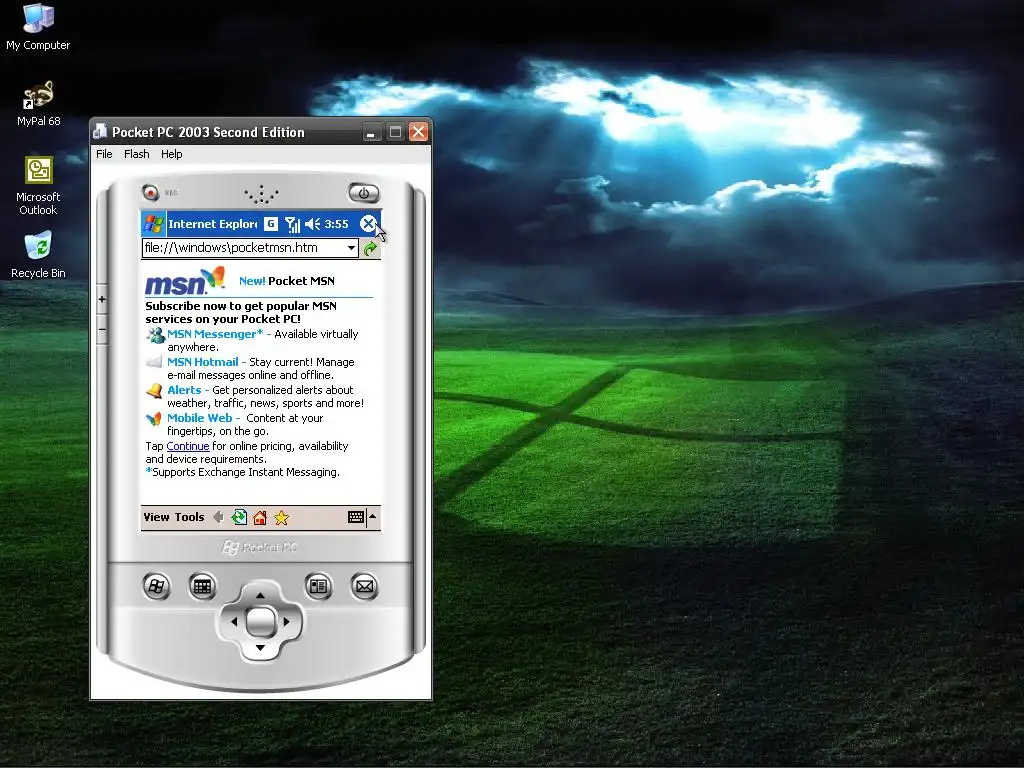This screenshot has width=1024, height=768.
Task: Open the Help menu
Action: 172,154
